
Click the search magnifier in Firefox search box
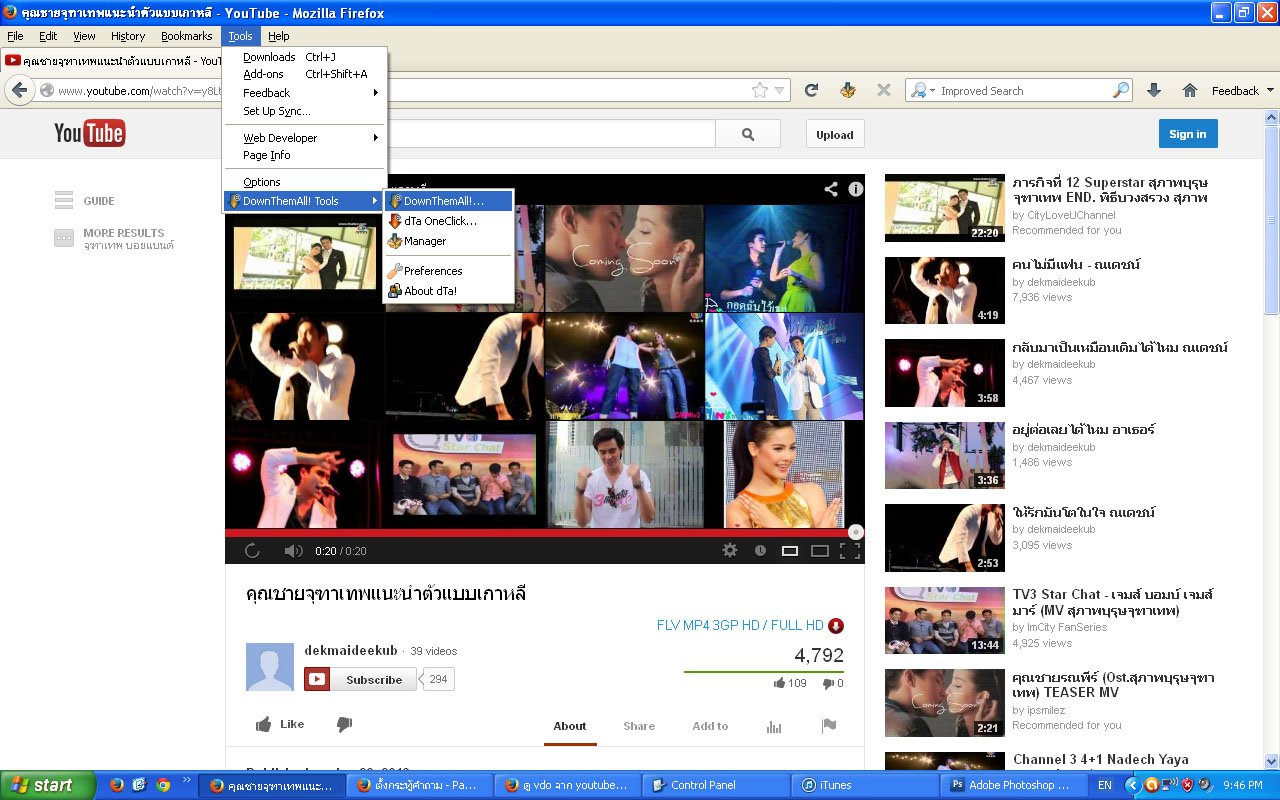1121,90
